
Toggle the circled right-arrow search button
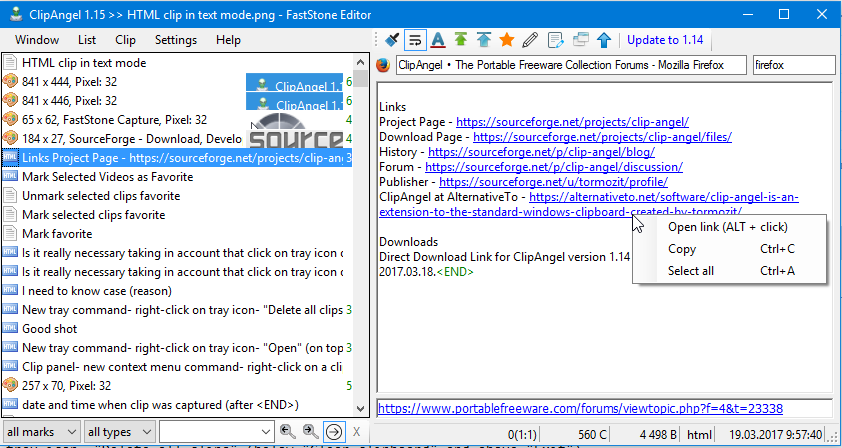click(334, 431)
